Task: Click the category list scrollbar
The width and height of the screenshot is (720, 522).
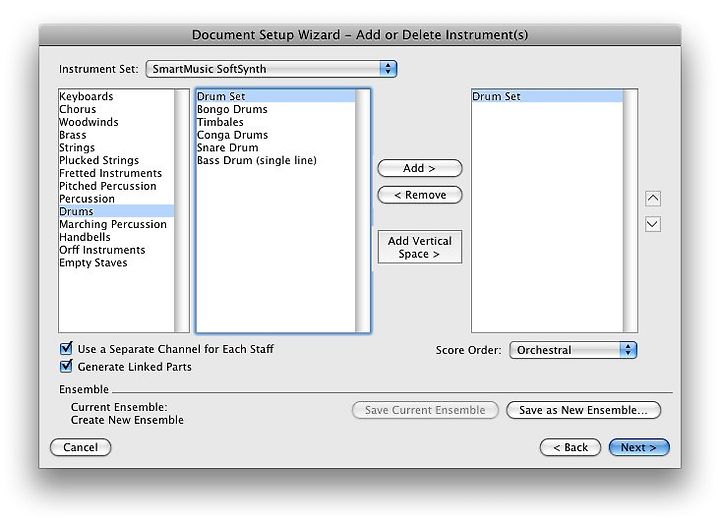Action: point(182,211)
